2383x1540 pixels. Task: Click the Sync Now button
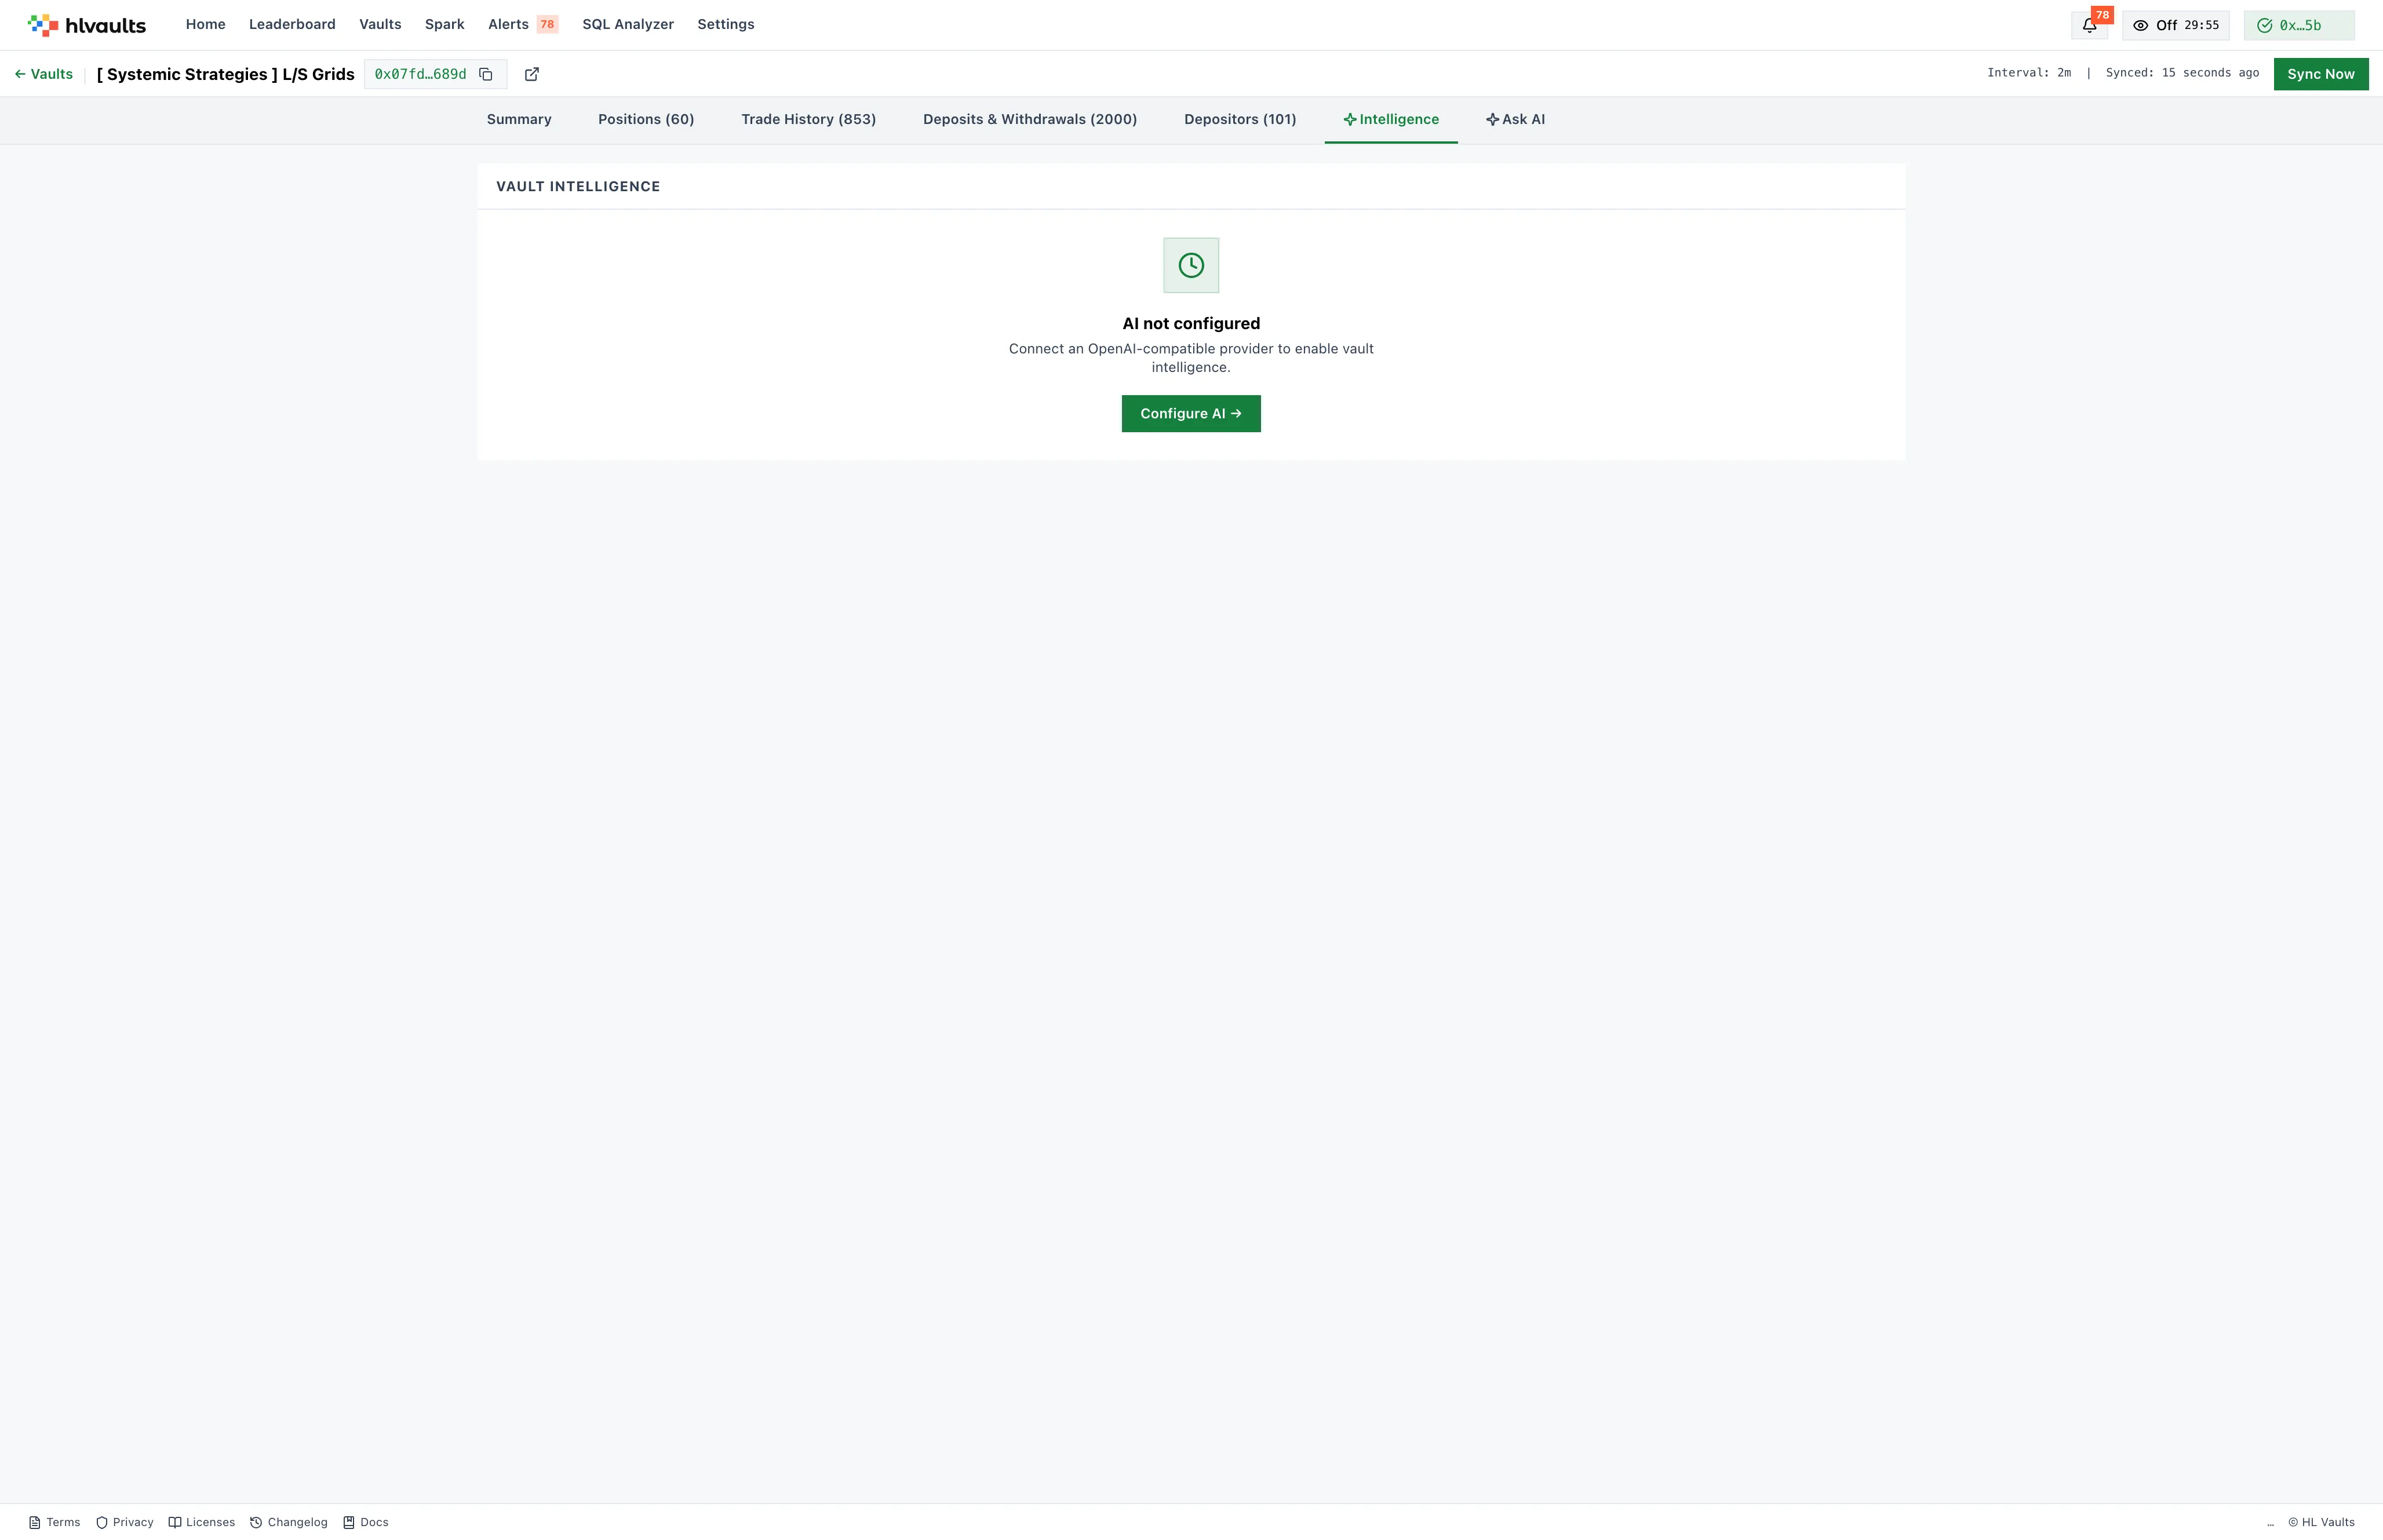[x=2320, y=74]
